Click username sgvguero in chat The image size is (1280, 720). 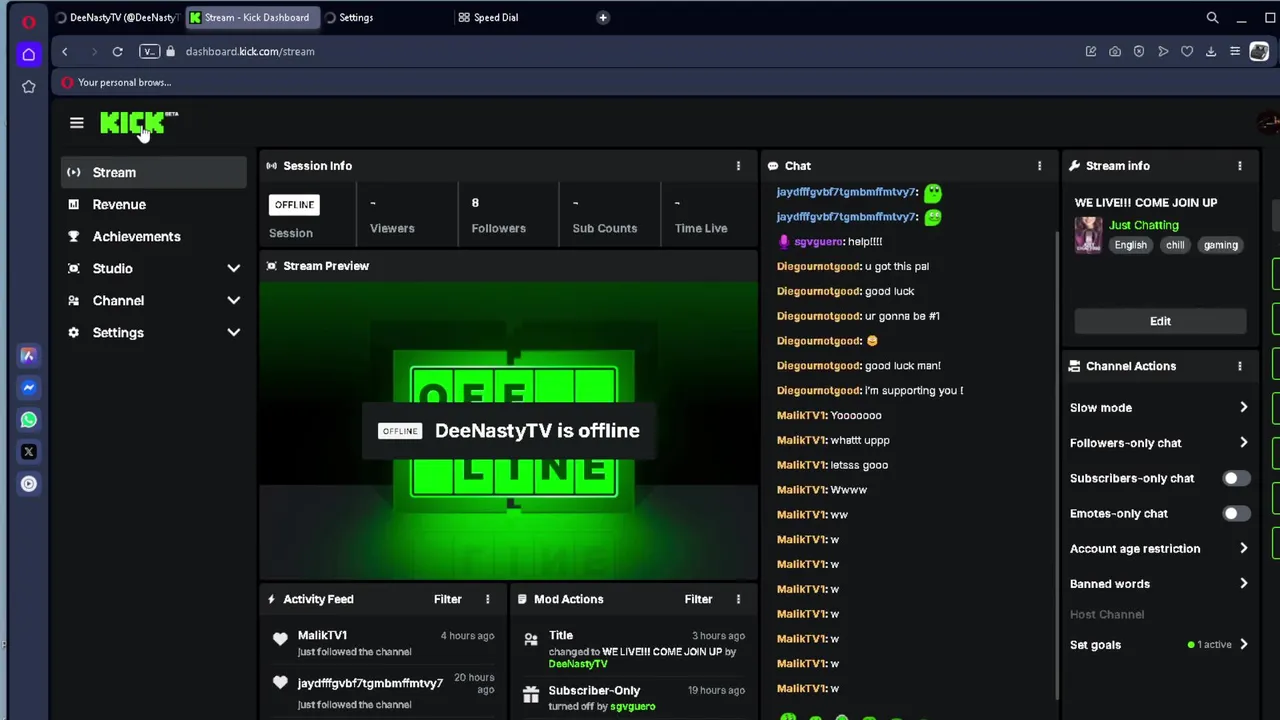pos(818,241)
